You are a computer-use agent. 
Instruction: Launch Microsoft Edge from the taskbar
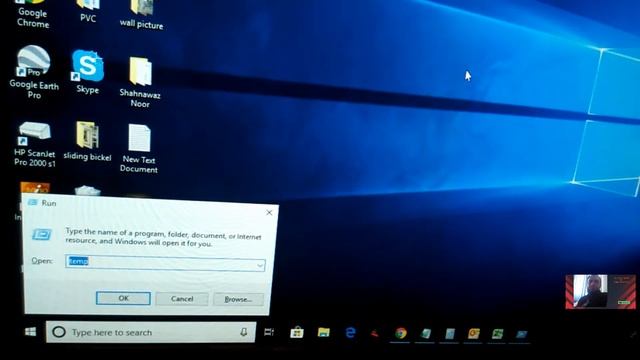[350, 333]
